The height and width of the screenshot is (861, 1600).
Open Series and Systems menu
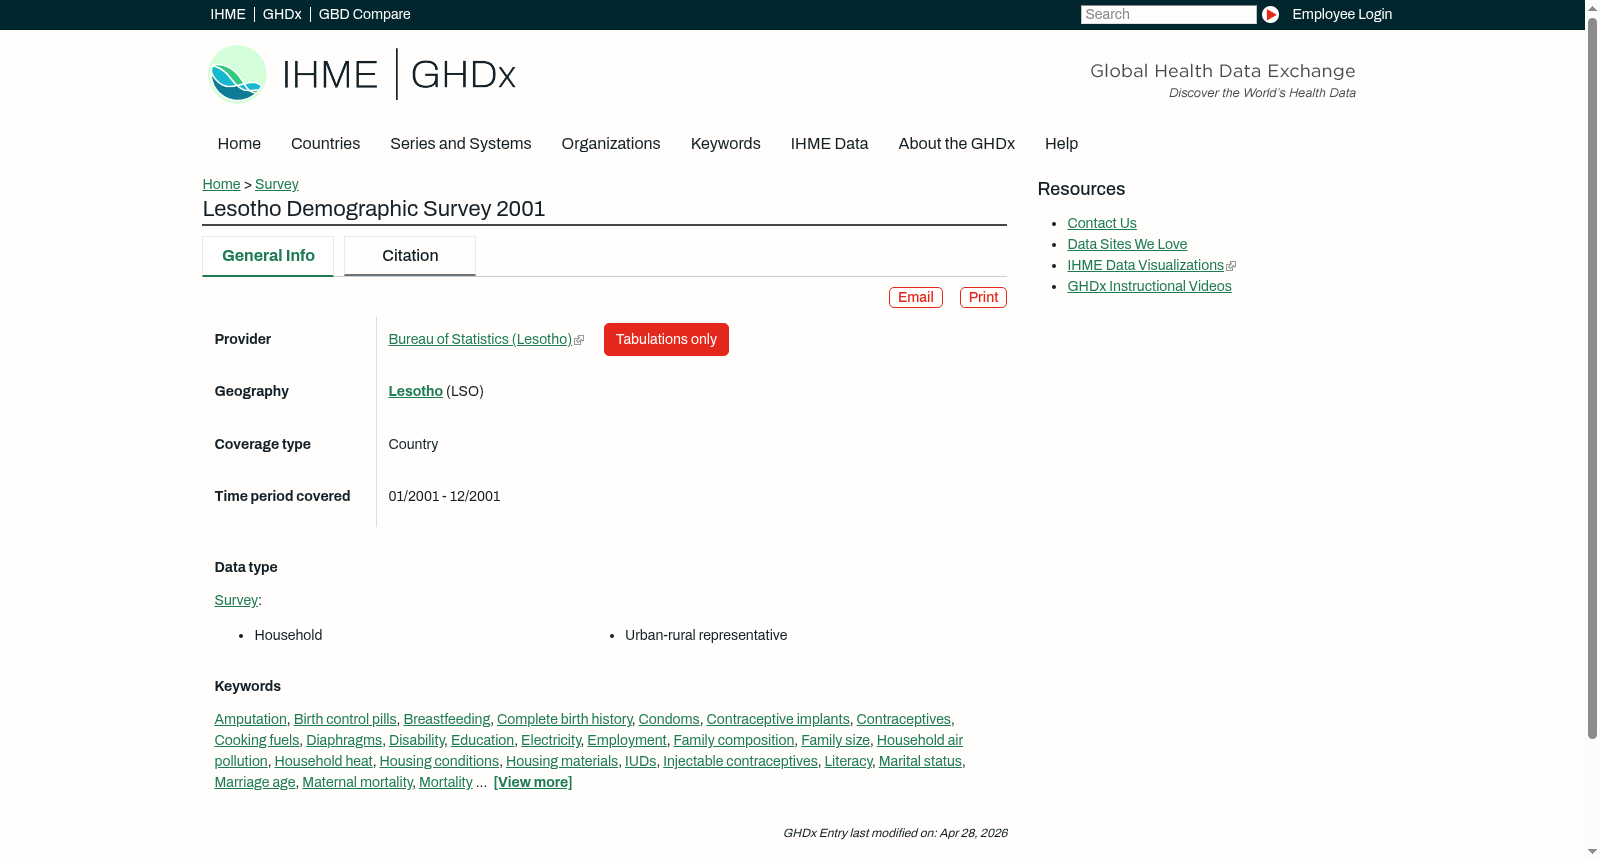pyautogui.click(x=461, y=144)
